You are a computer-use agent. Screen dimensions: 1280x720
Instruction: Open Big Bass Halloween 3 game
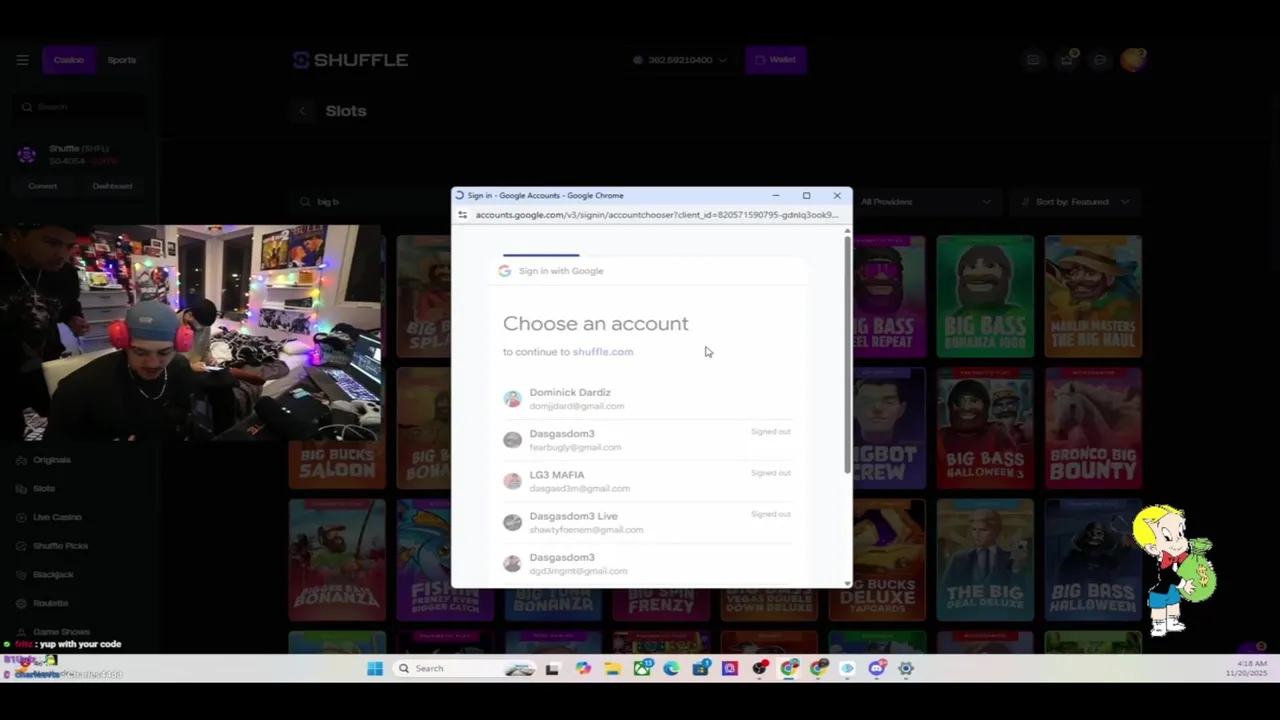[x=985, y=428]
